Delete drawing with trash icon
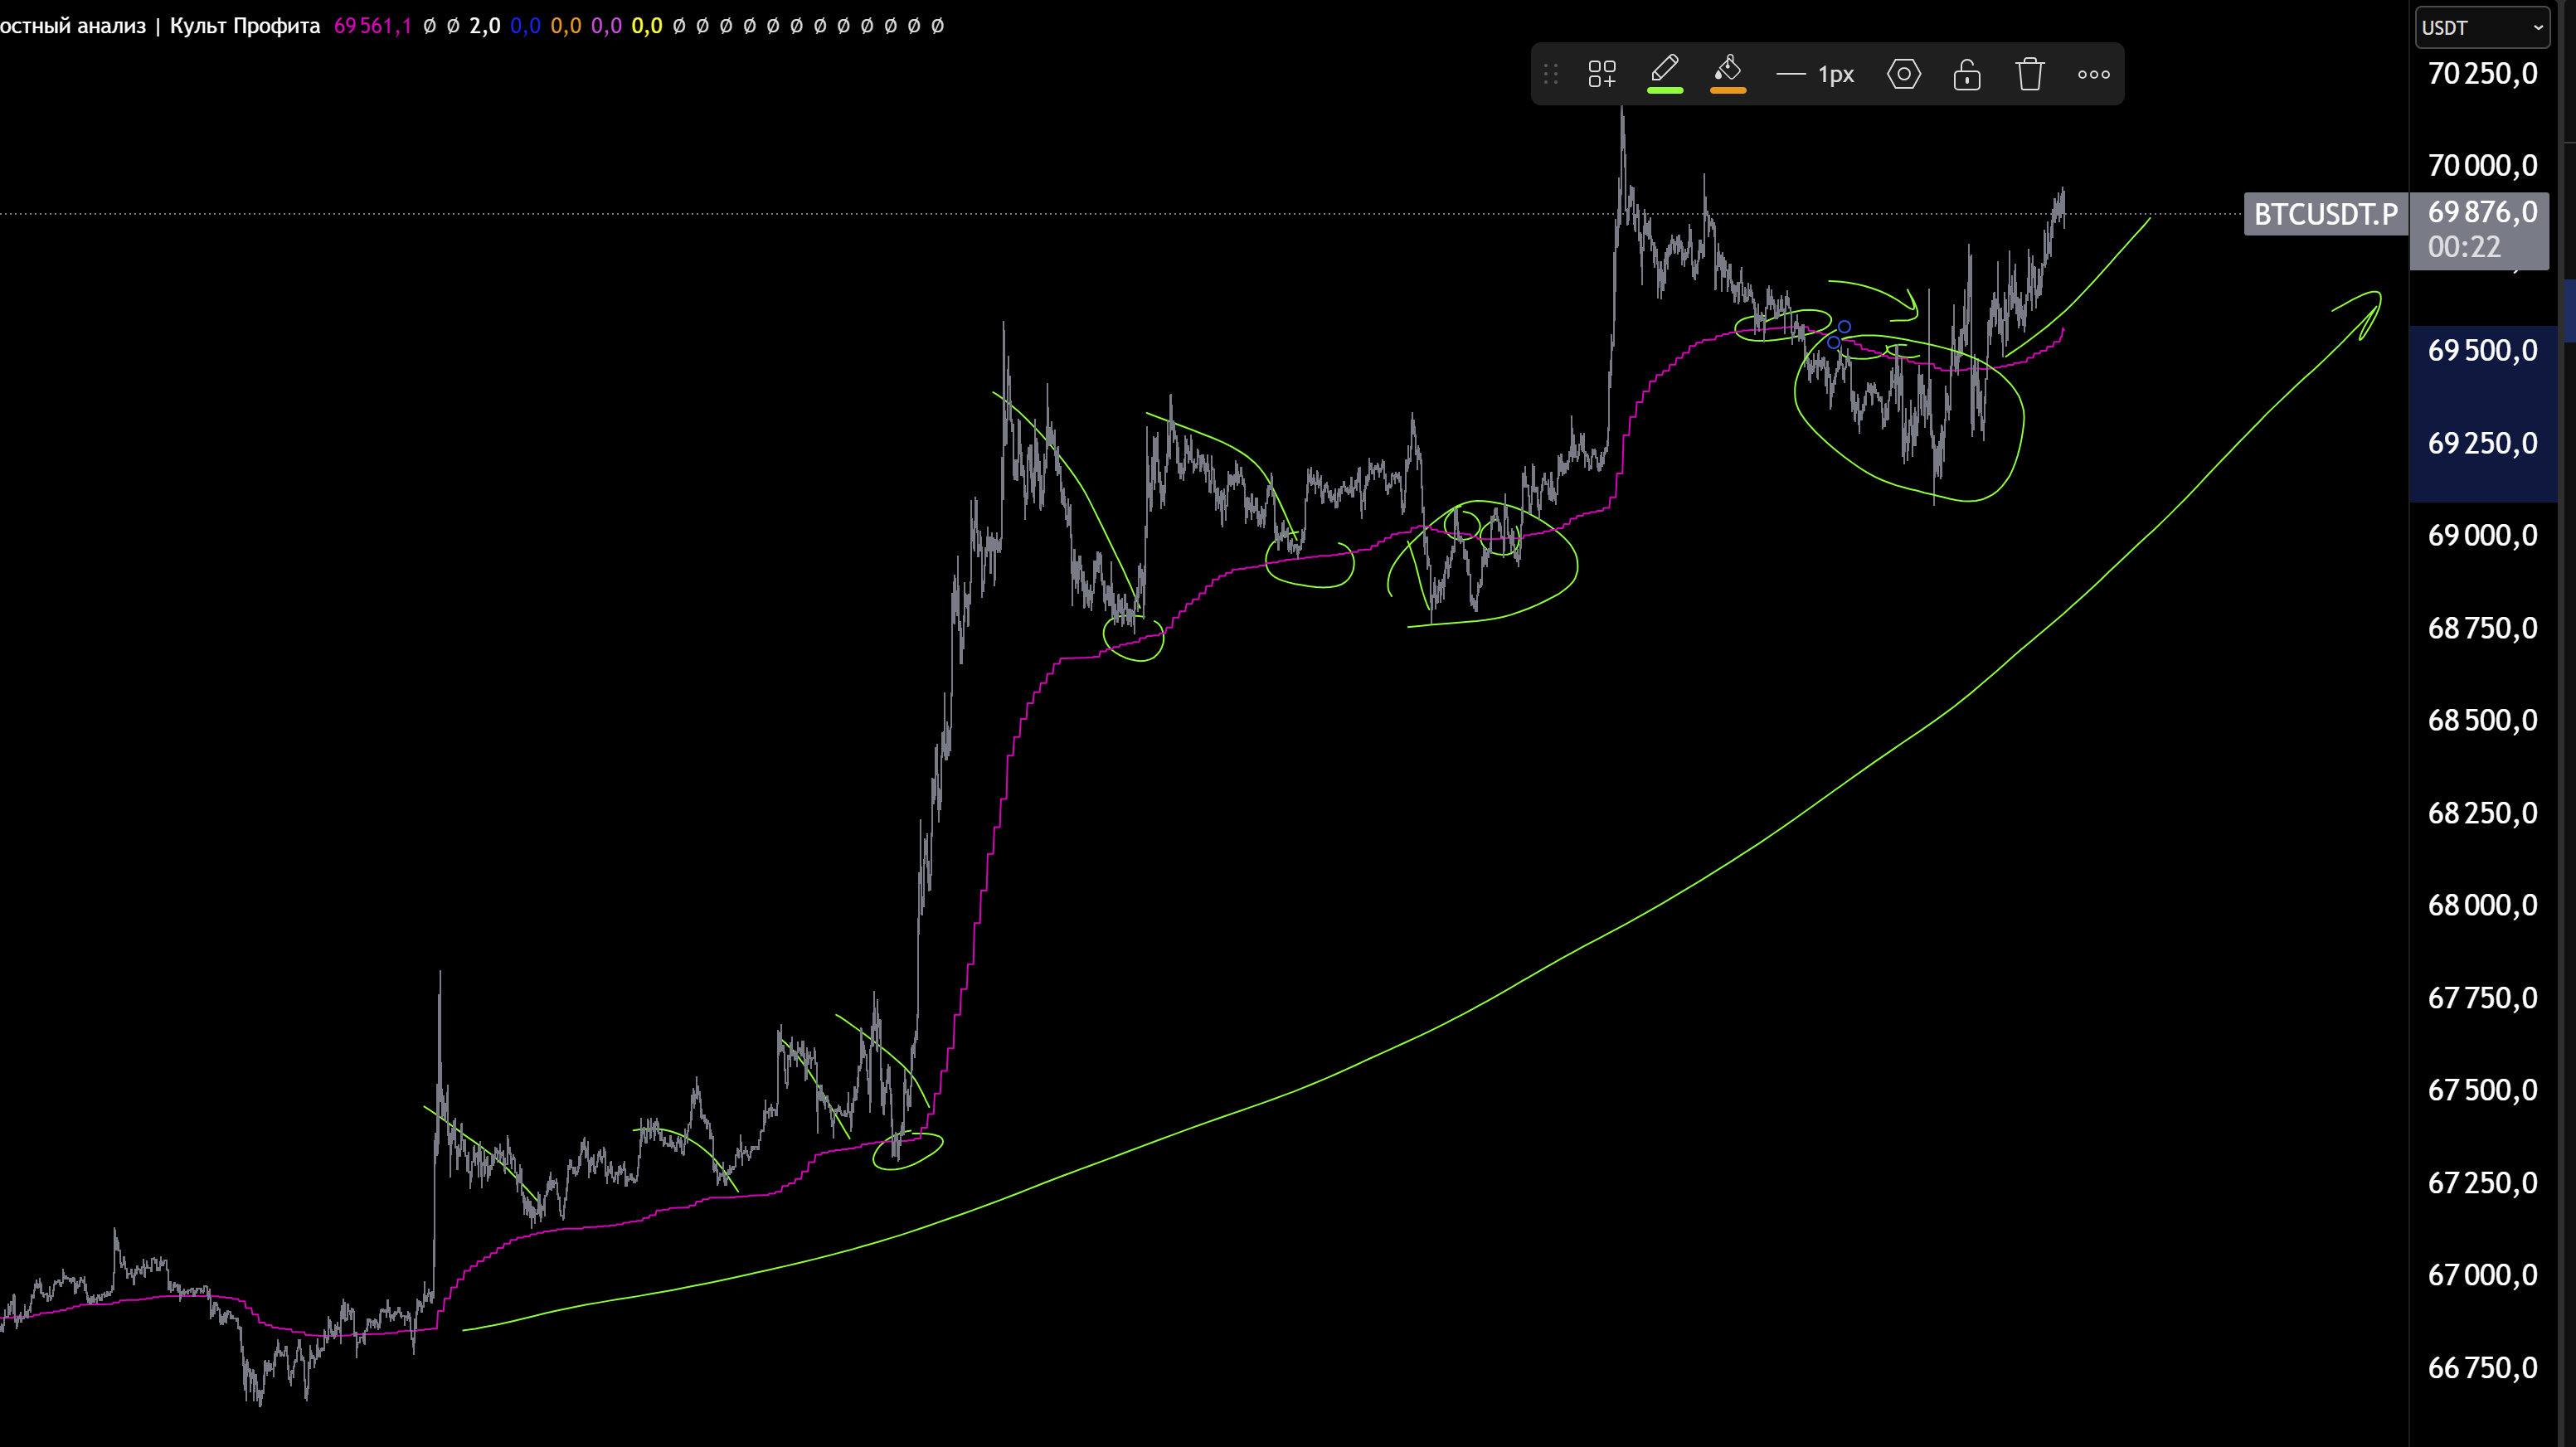 (2030, 74)
